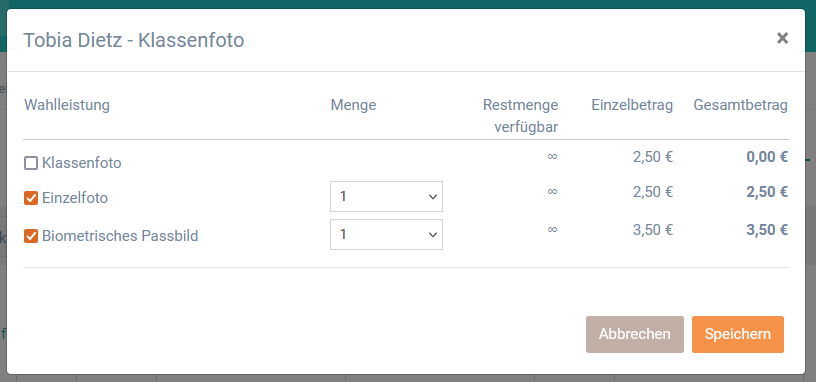Image resolution: width=816 pixels, height=382 pixels.
Task: Close the Tobia Dietz Klassenfoto dialog
Action: 782,38
